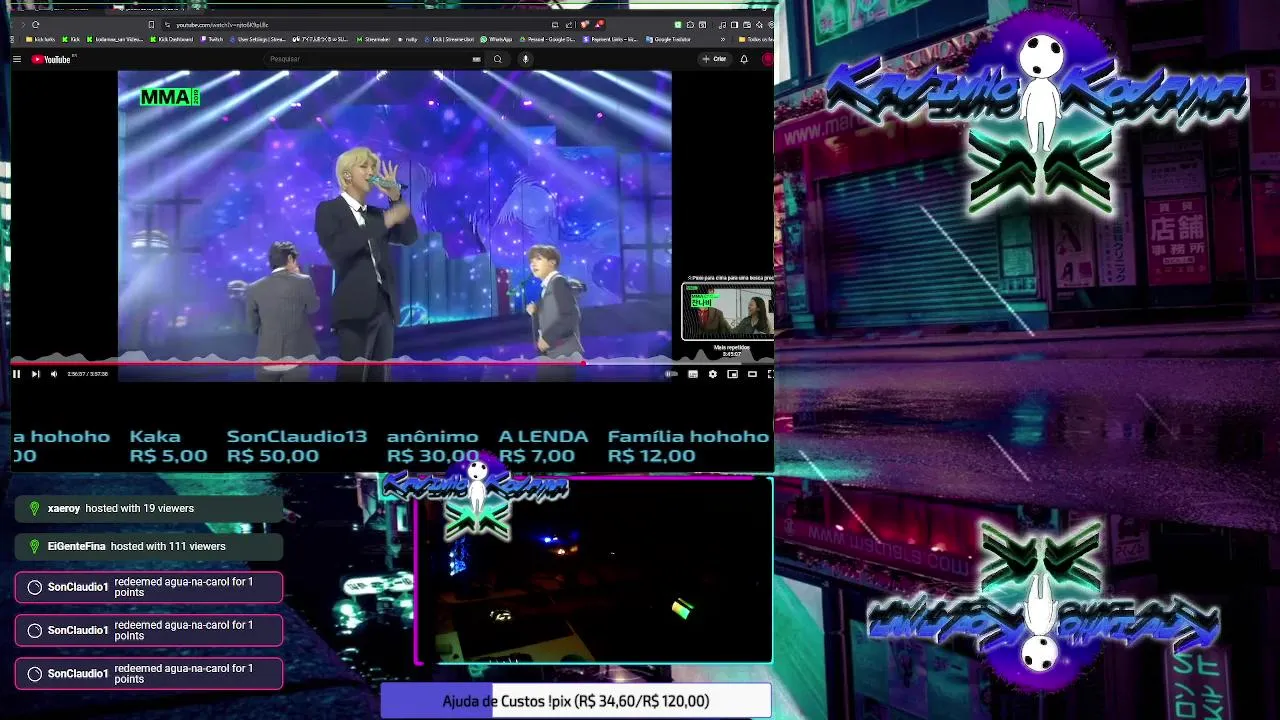Select SonClaudio13 R$ 50,00 donation
The height and width of the screenshot is (720, 1280).
point(297,446)
